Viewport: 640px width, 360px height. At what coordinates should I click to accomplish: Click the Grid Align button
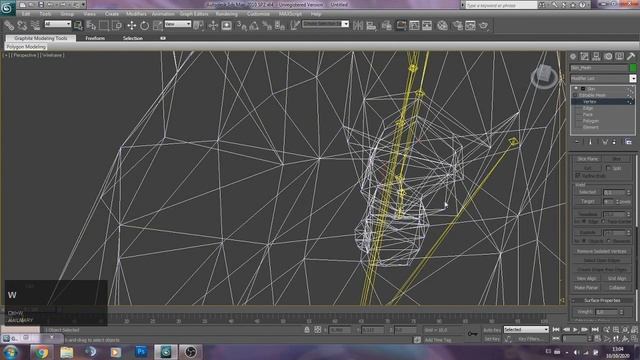coord(617,278)
